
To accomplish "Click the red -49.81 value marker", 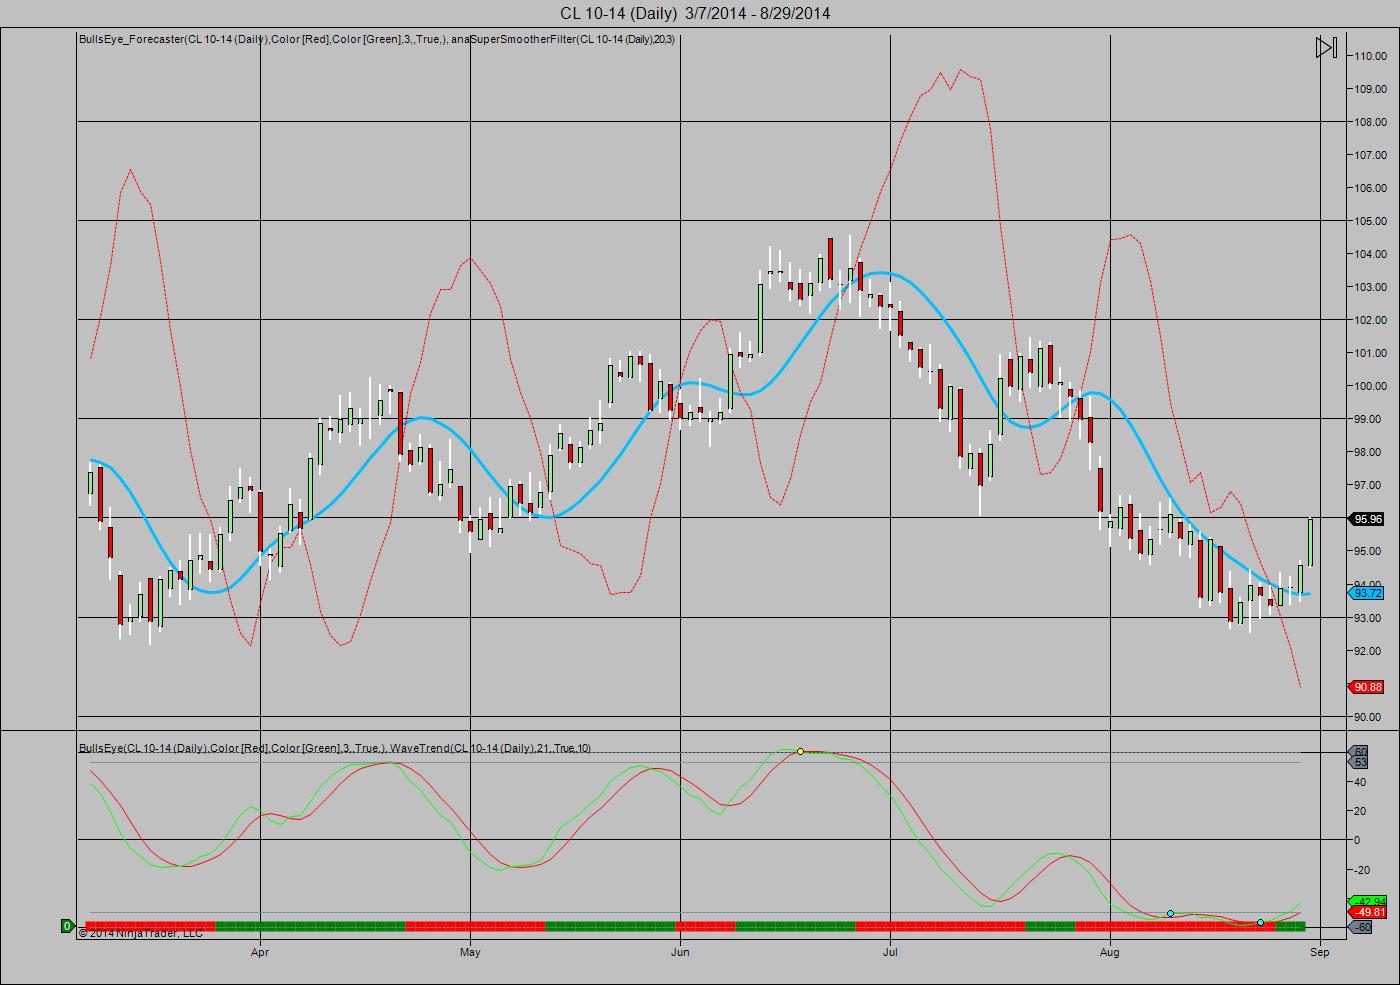I will tap(1367, 912).
